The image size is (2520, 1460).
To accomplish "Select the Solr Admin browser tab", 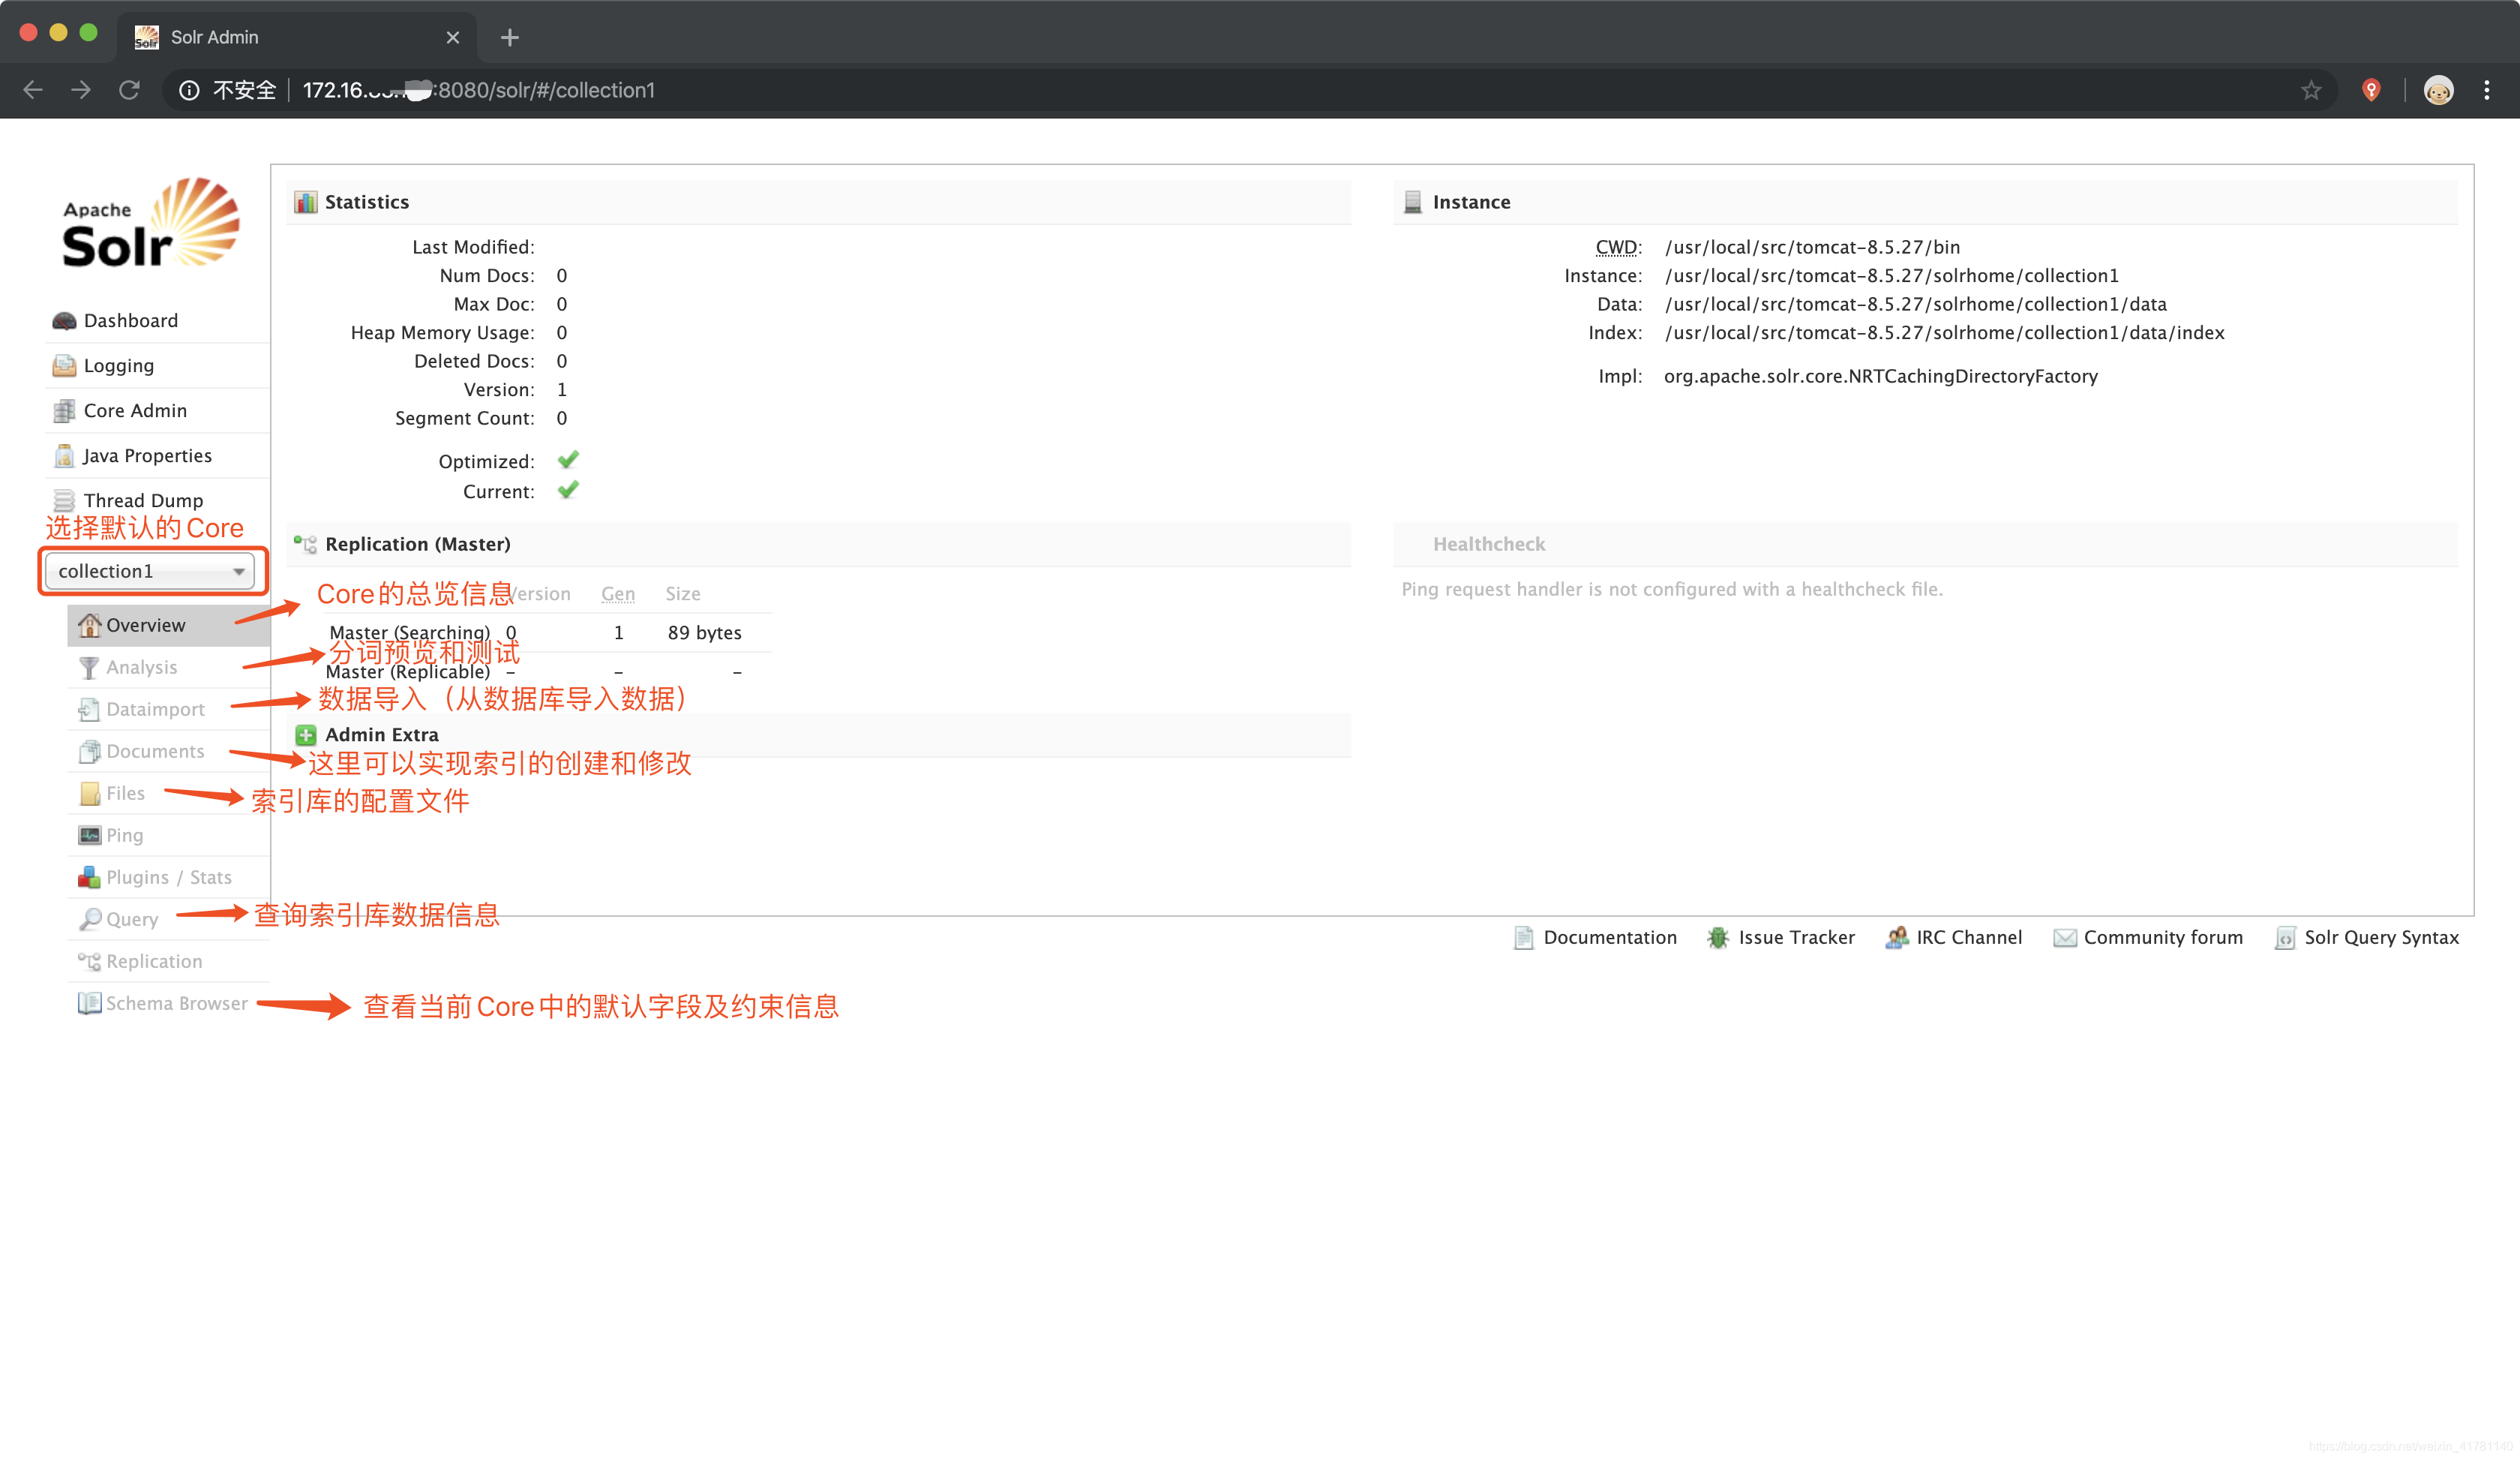I will [x=297, y=37].
